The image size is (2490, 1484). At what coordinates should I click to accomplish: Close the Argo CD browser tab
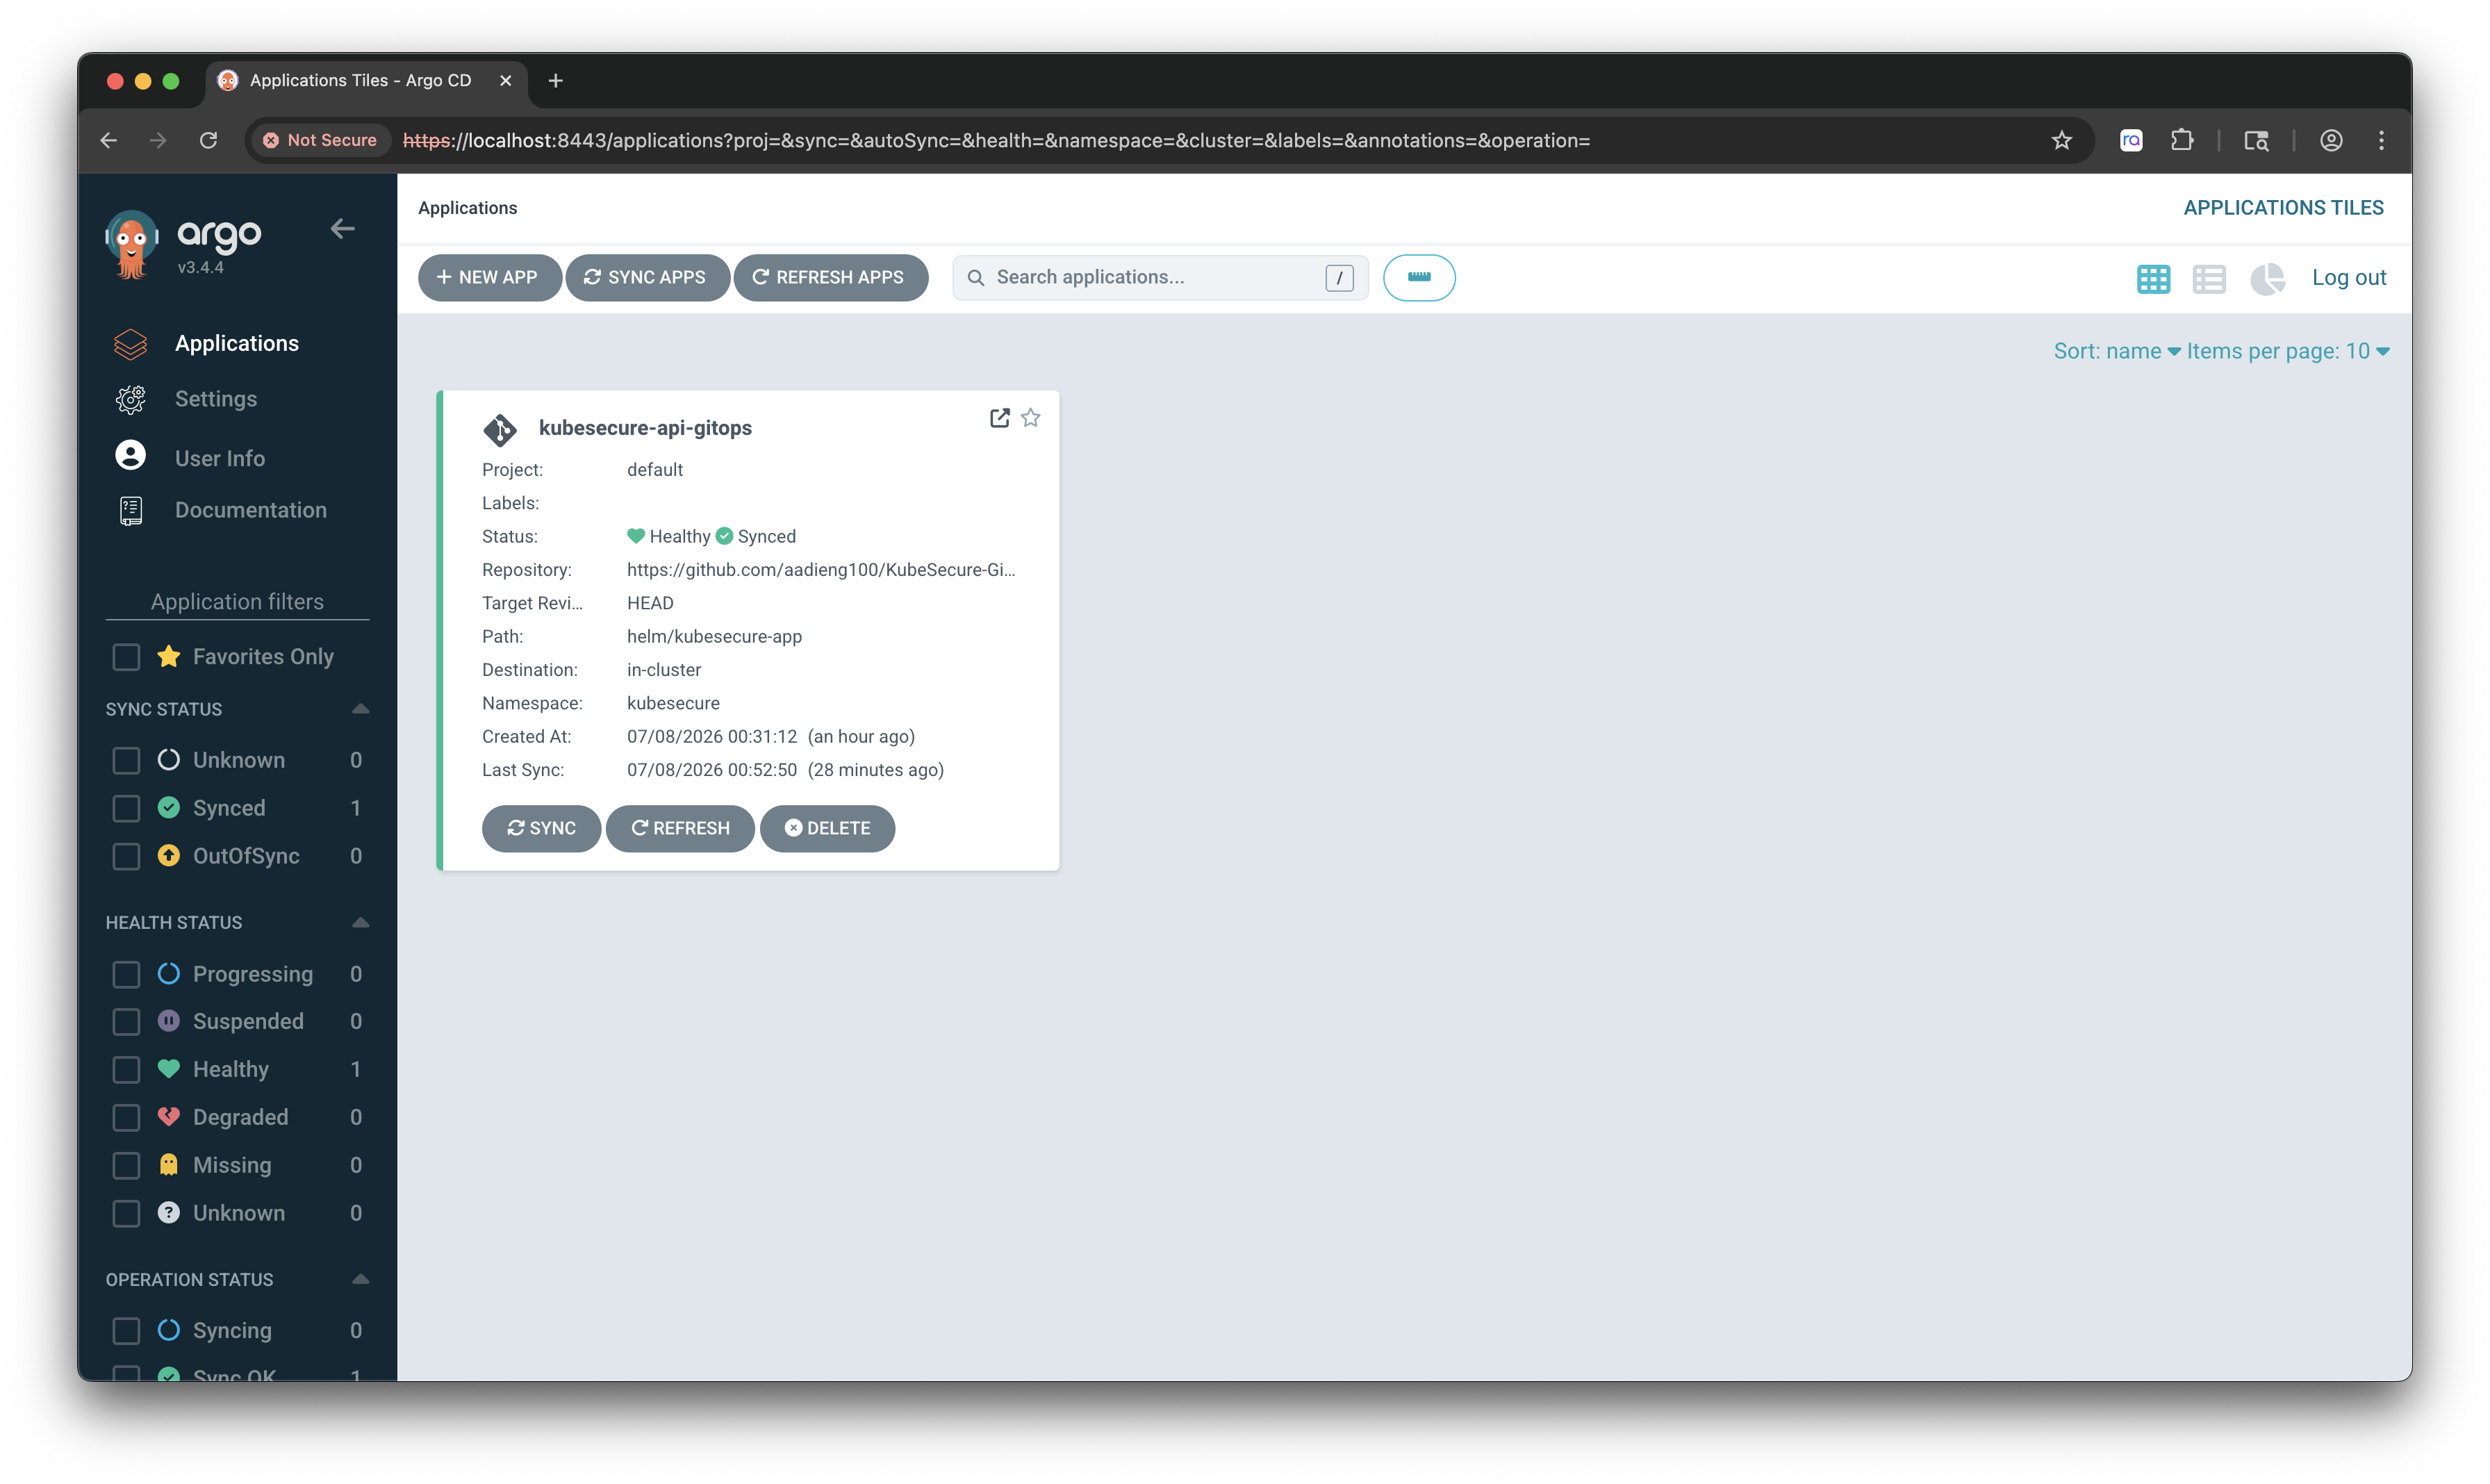506,80
